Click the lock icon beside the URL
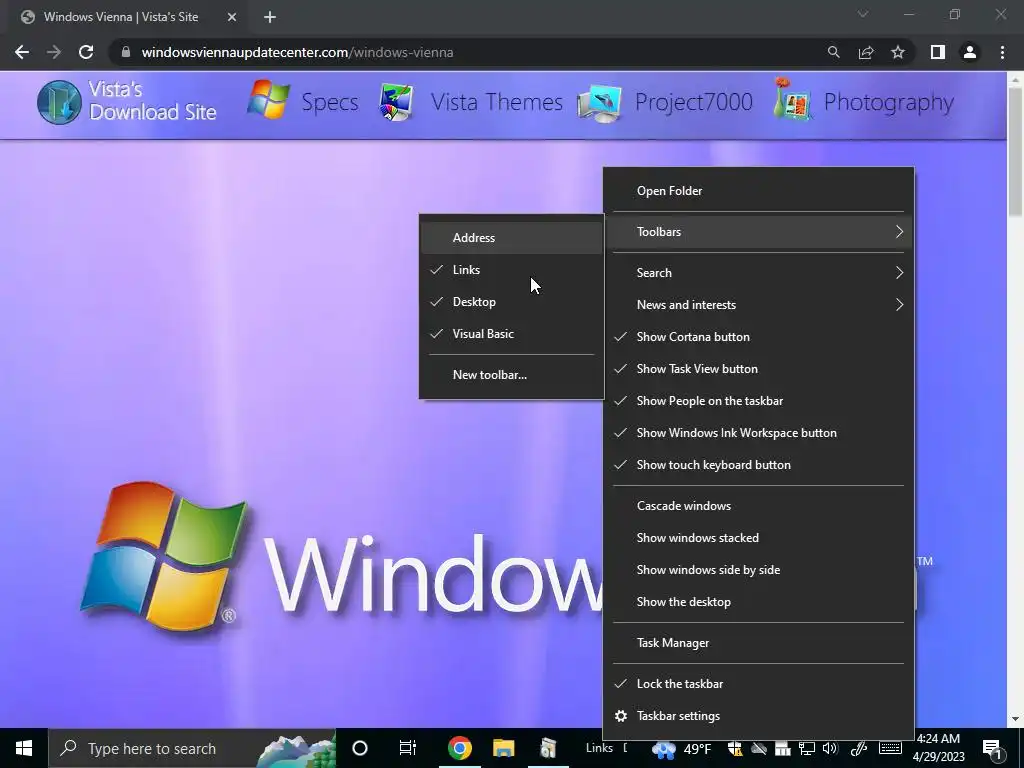 click(x=126, y=52)
